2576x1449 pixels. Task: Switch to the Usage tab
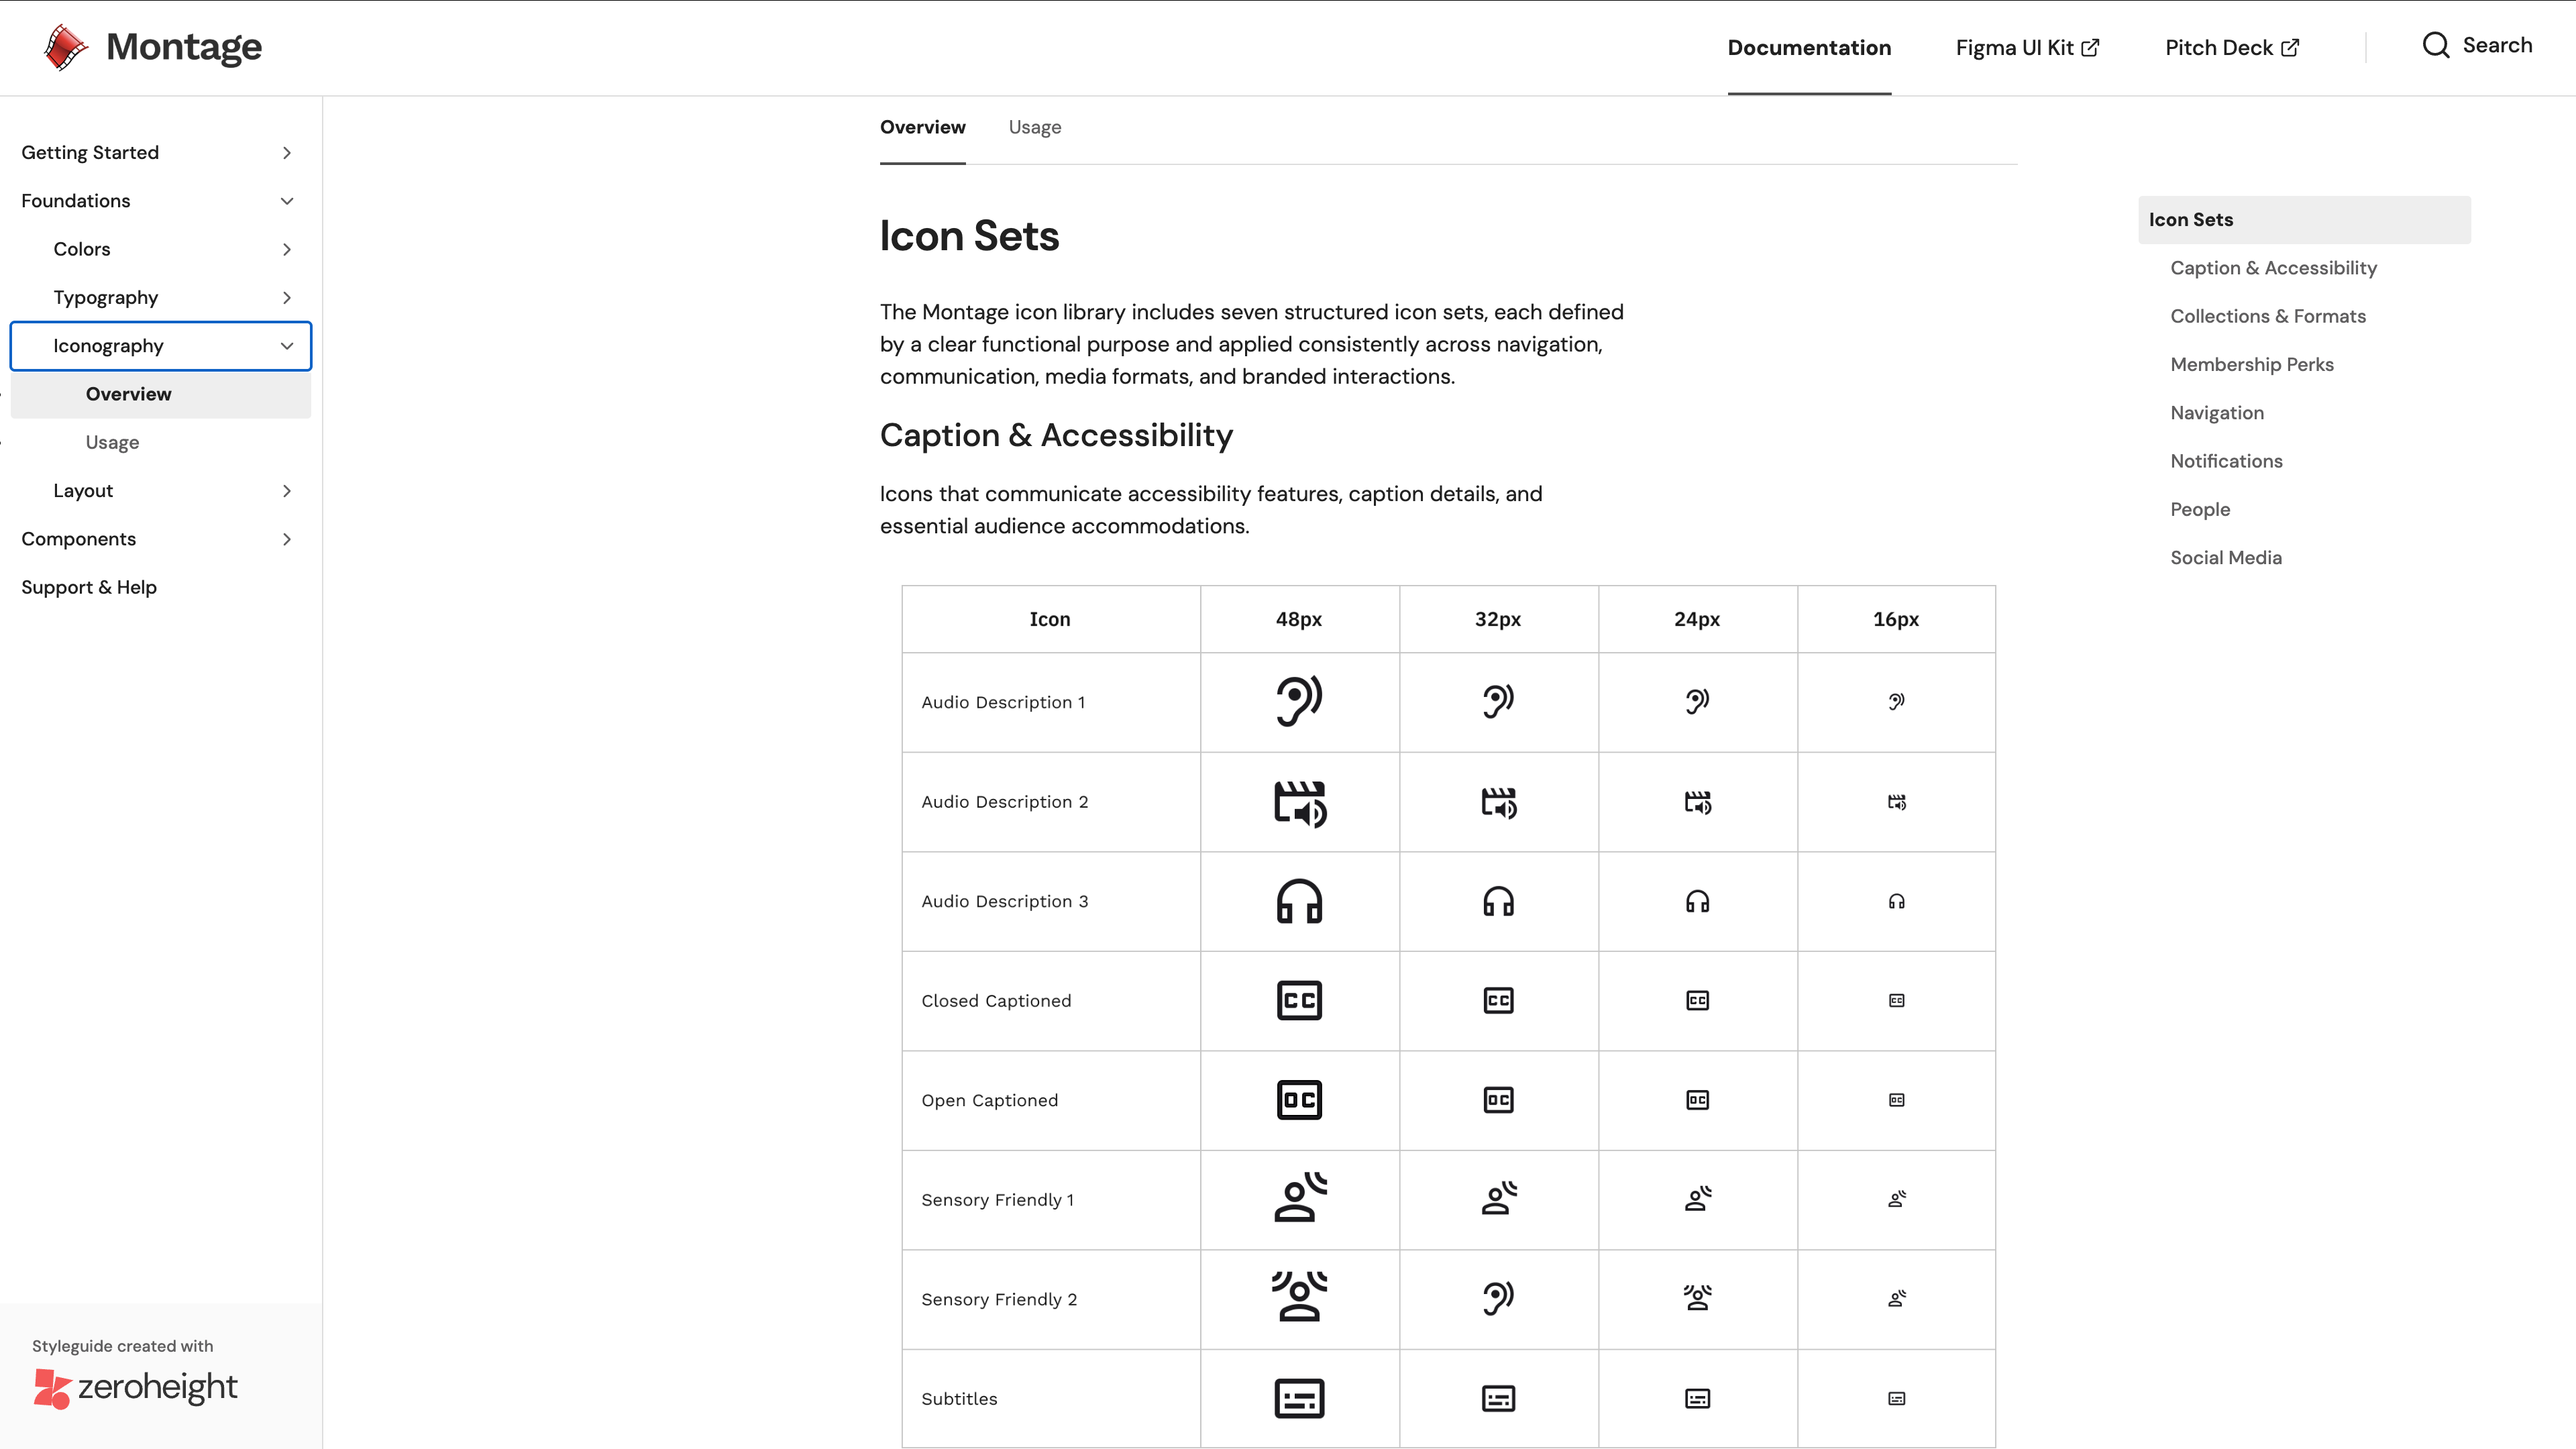[1034, 127]
